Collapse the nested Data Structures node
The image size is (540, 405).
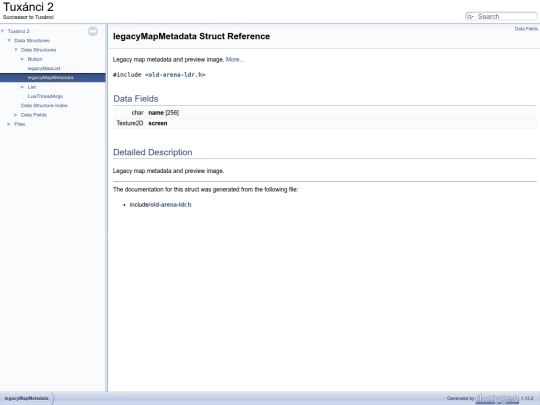coord(16,50)
